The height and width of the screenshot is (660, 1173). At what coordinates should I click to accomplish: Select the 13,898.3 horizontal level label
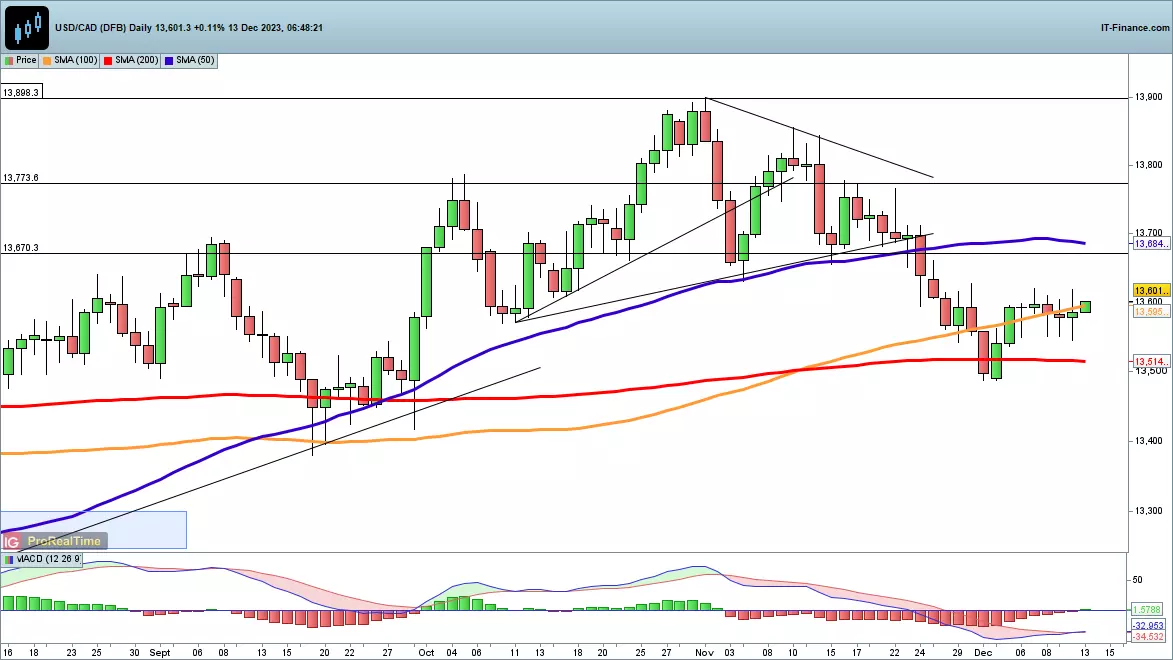tap(21, 92)
